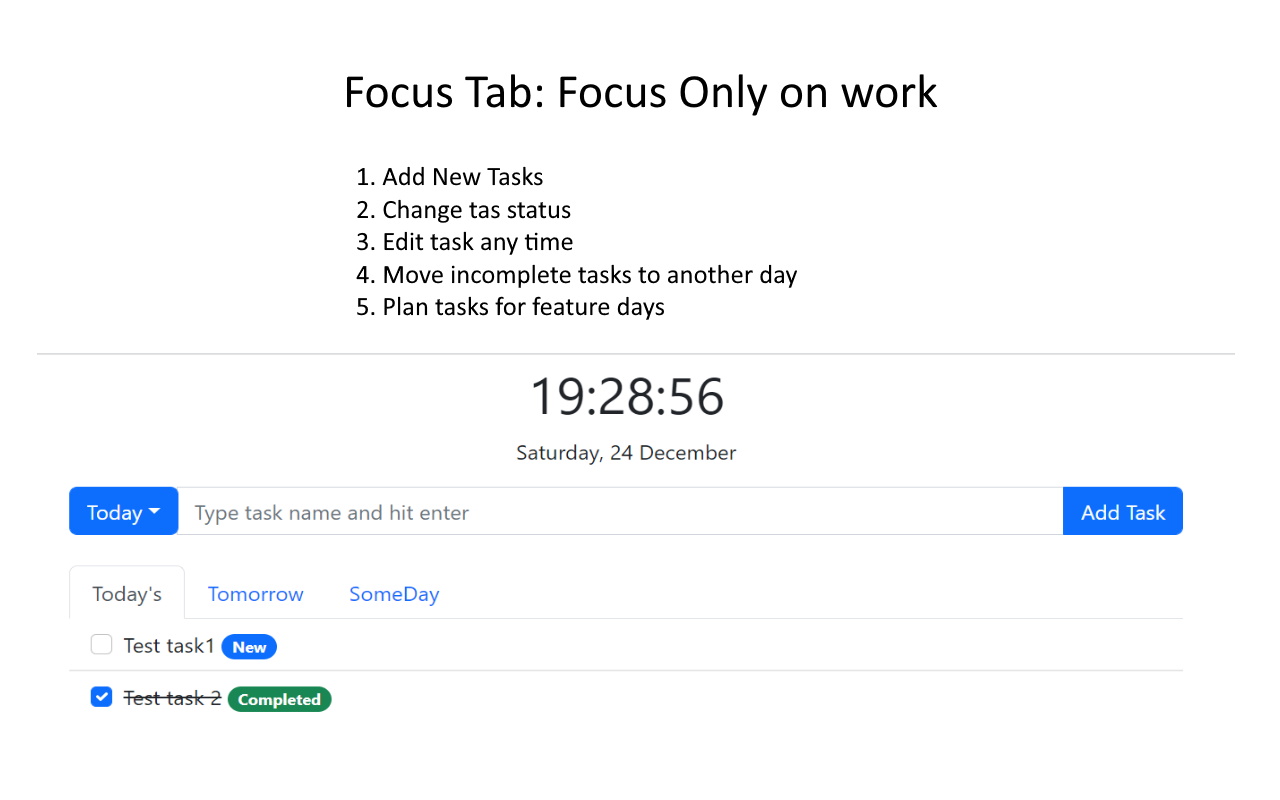Image resolution: width=1280 pixels, height=800 pixels.
Task: Switch to the Today's tab
Action: coord(127,594)
